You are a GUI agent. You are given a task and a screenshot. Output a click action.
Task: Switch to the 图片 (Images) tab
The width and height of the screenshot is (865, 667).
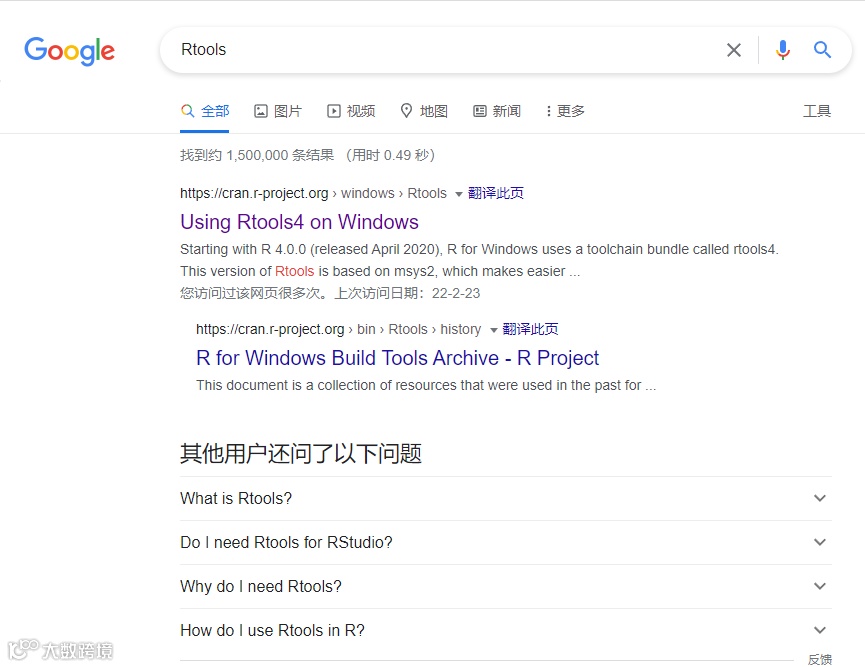click(278, 111)
